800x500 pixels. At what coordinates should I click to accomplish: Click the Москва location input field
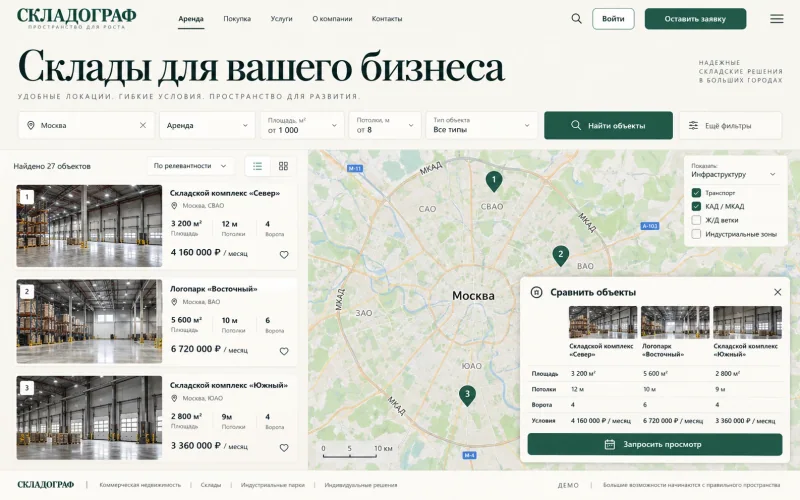(x=86, y=126)
